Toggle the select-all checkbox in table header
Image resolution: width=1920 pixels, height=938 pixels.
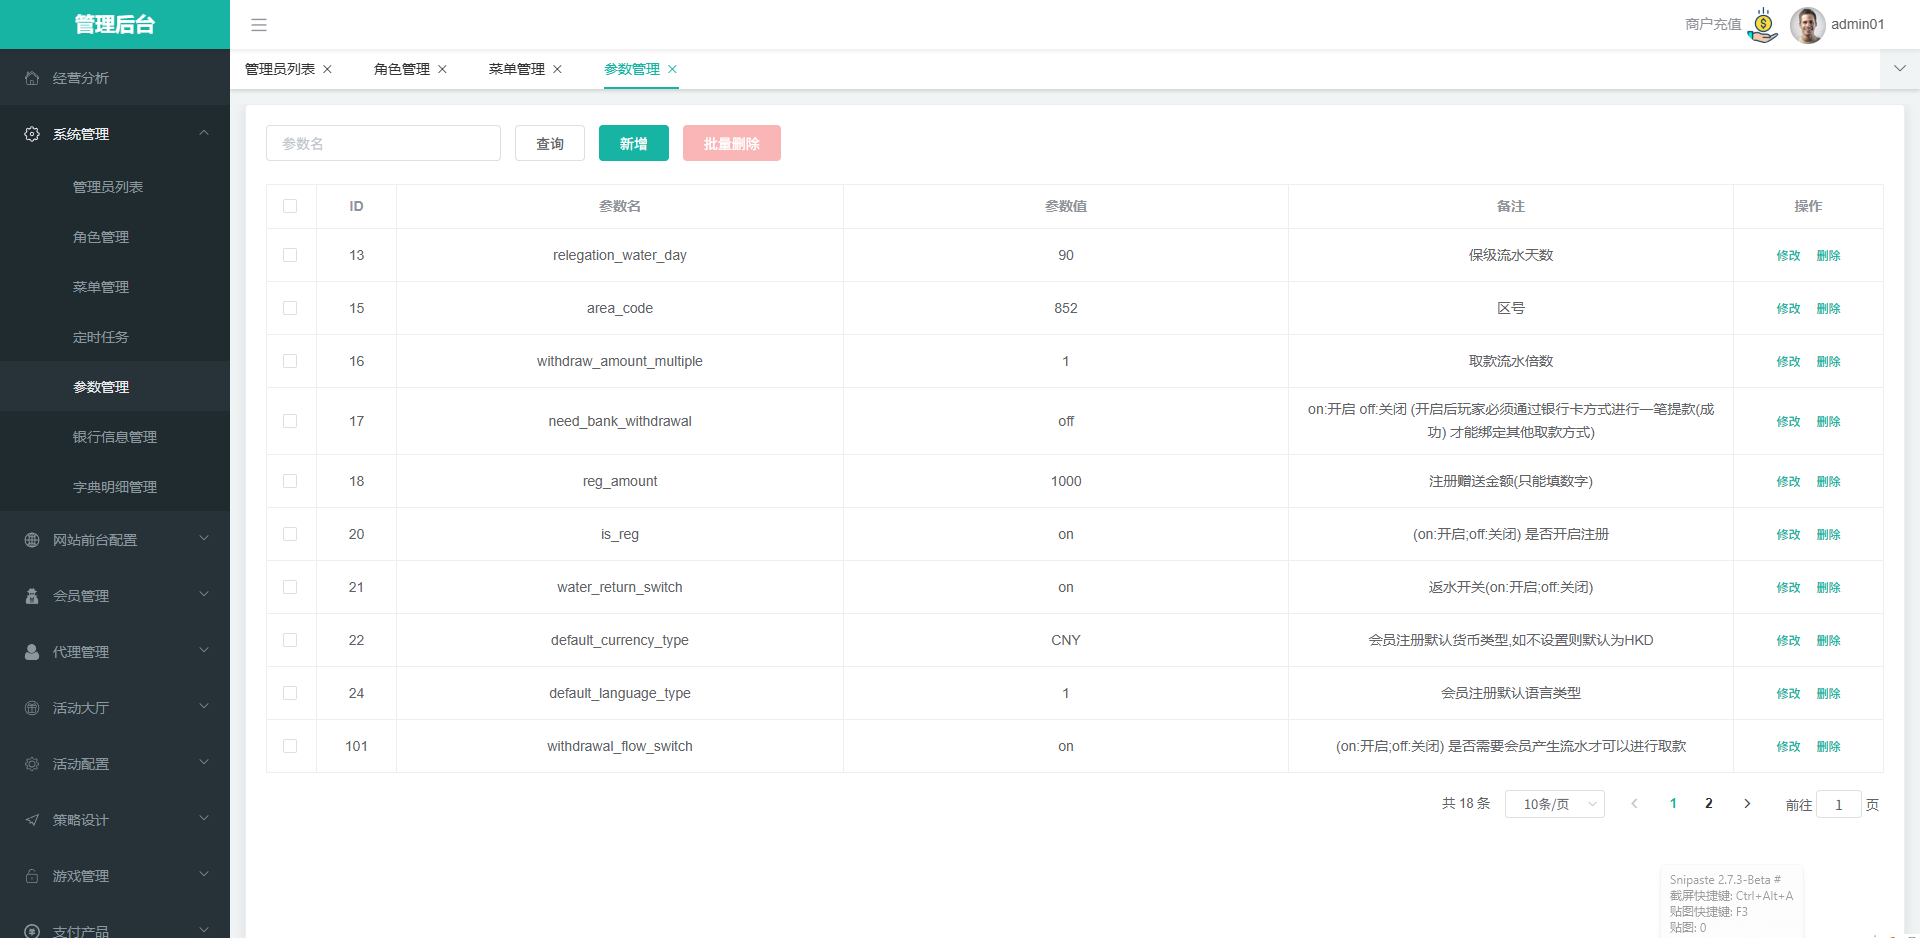click(x=290, y=206)
